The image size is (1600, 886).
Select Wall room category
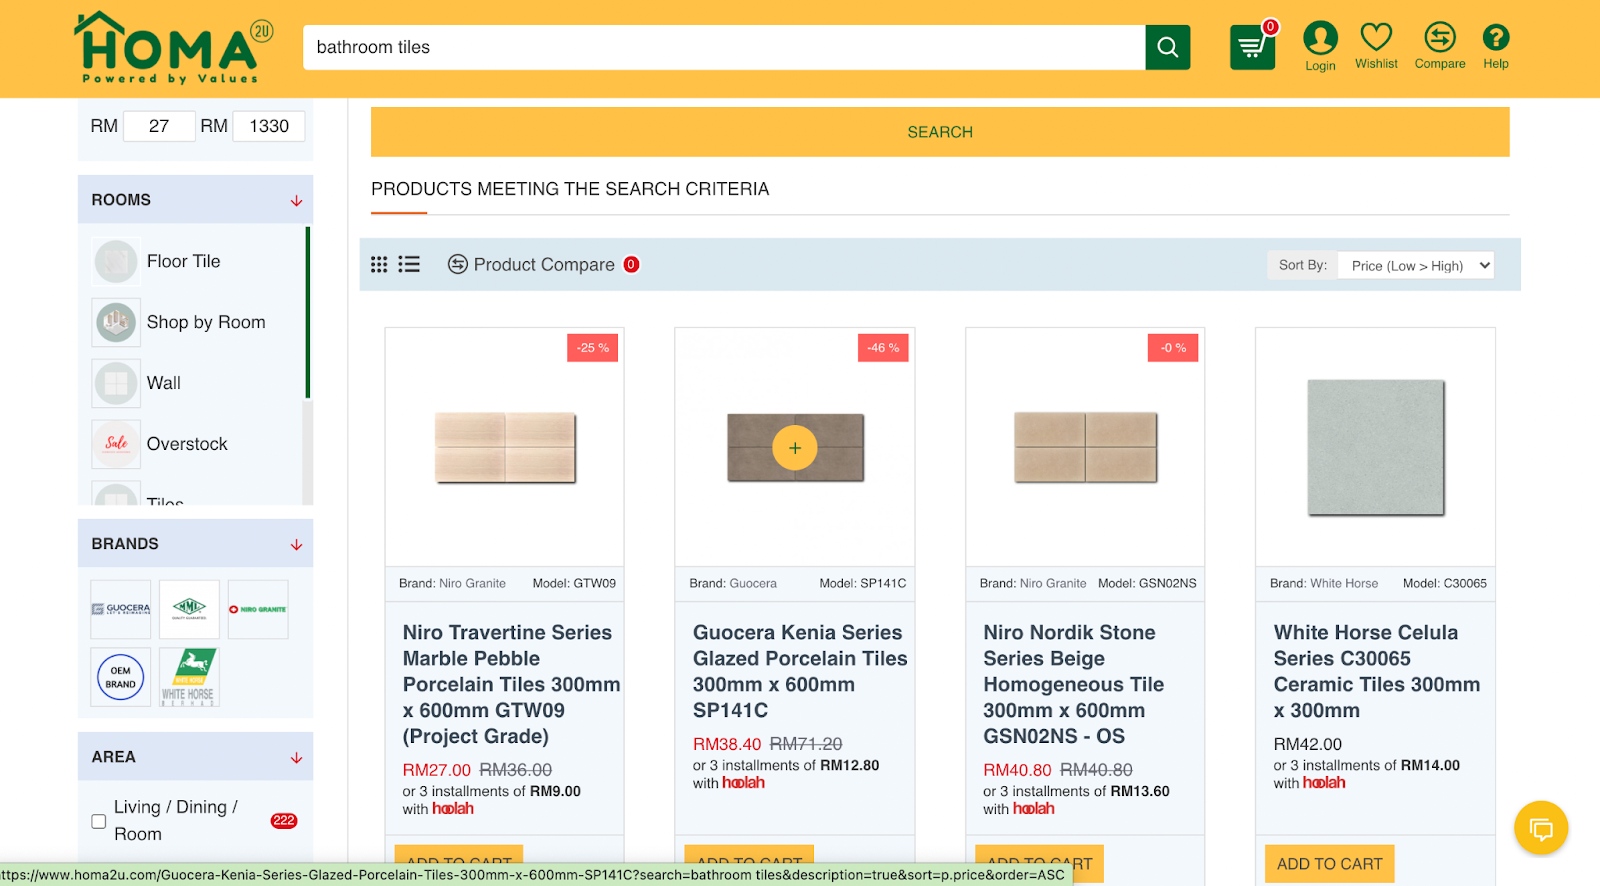[x=164, y=383]
